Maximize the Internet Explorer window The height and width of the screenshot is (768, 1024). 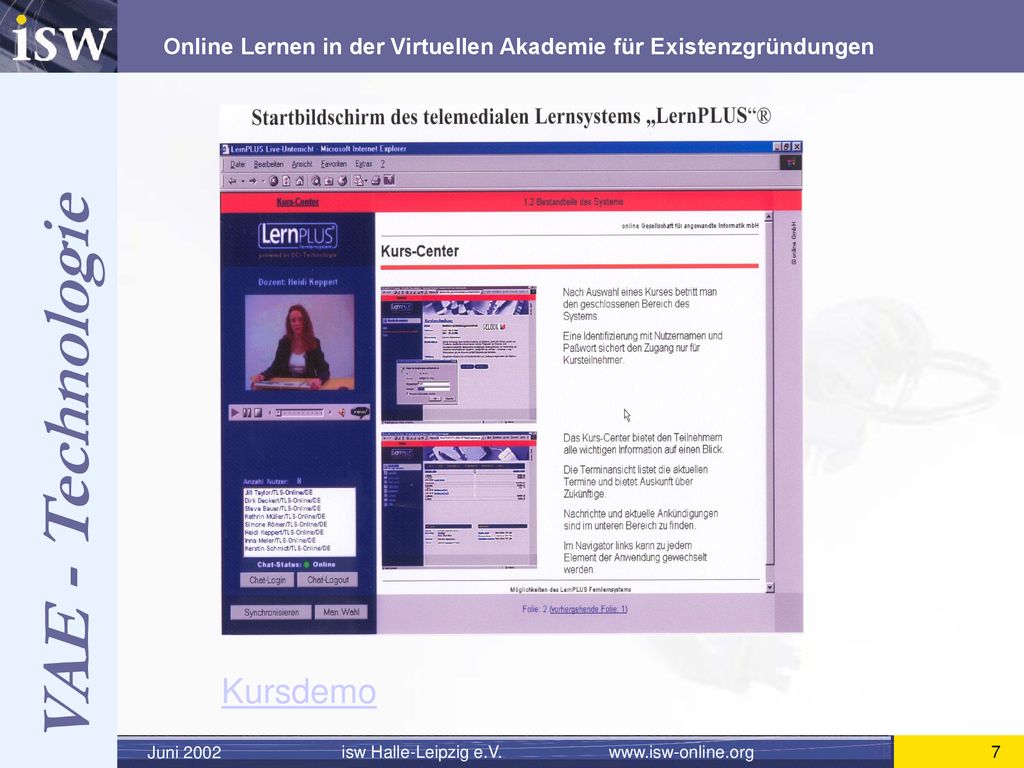pyautogui.click(x=786, y=148)
